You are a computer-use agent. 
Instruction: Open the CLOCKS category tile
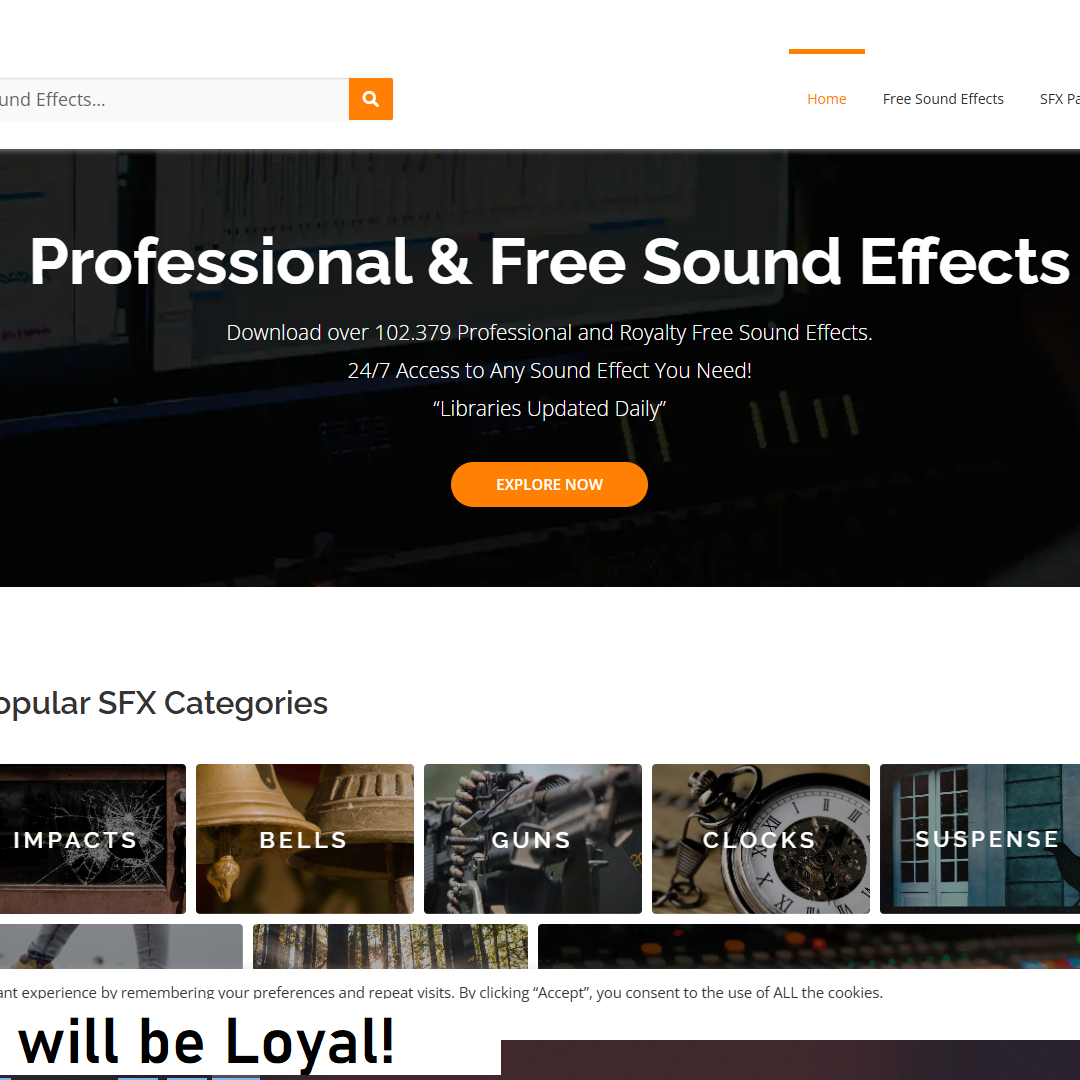coord(760,839)
